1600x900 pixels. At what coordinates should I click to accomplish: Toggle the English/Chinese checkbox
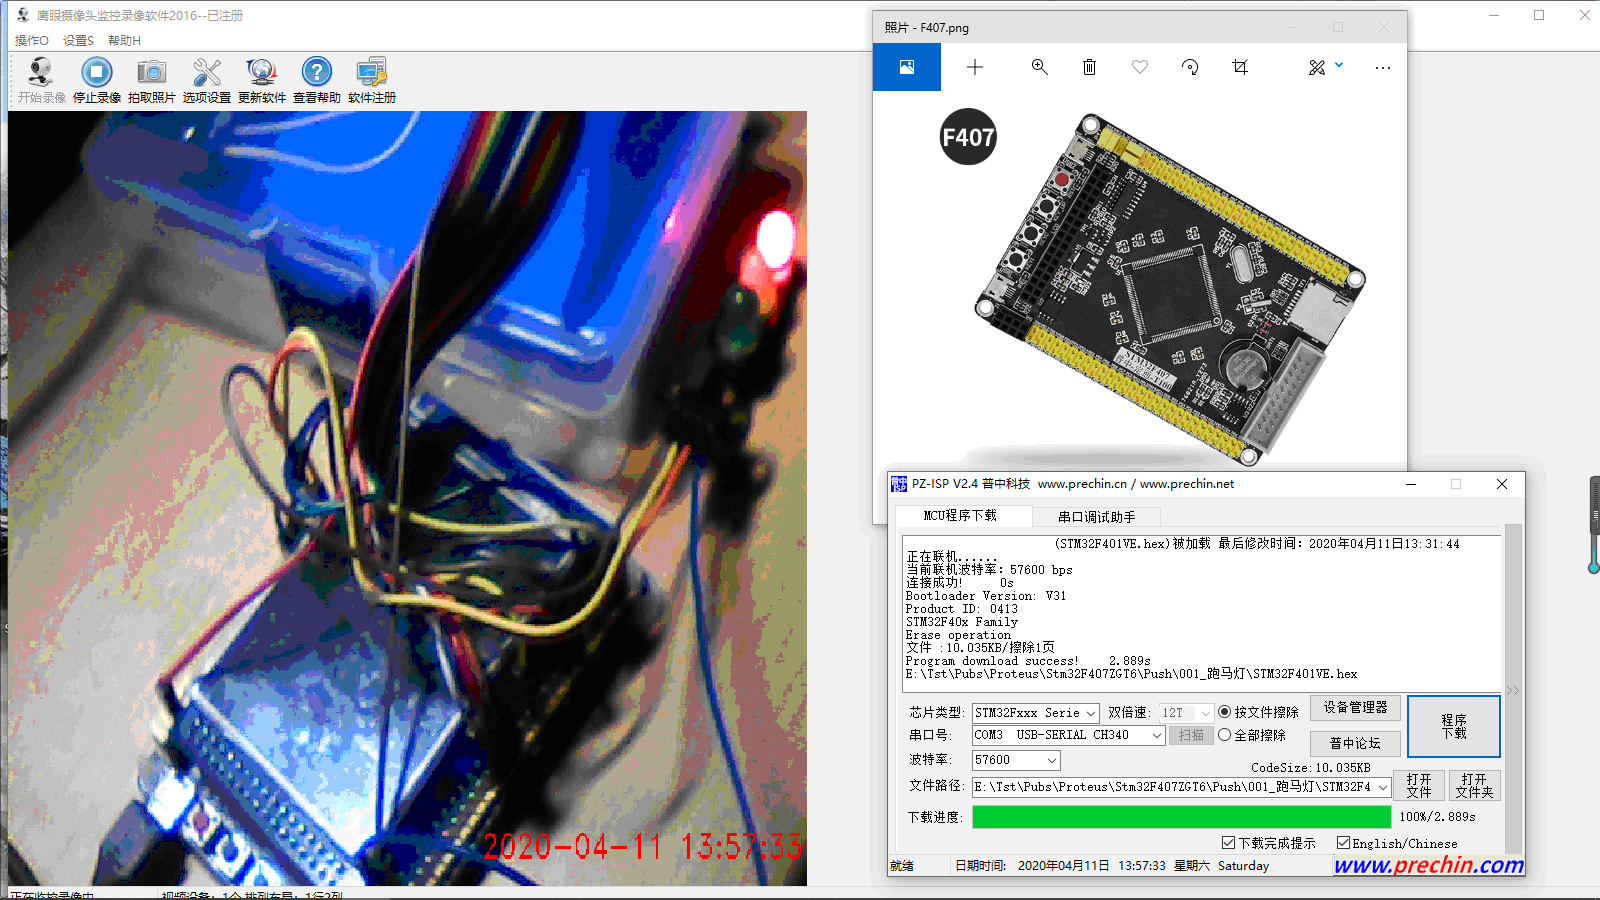coord(1343,843)
